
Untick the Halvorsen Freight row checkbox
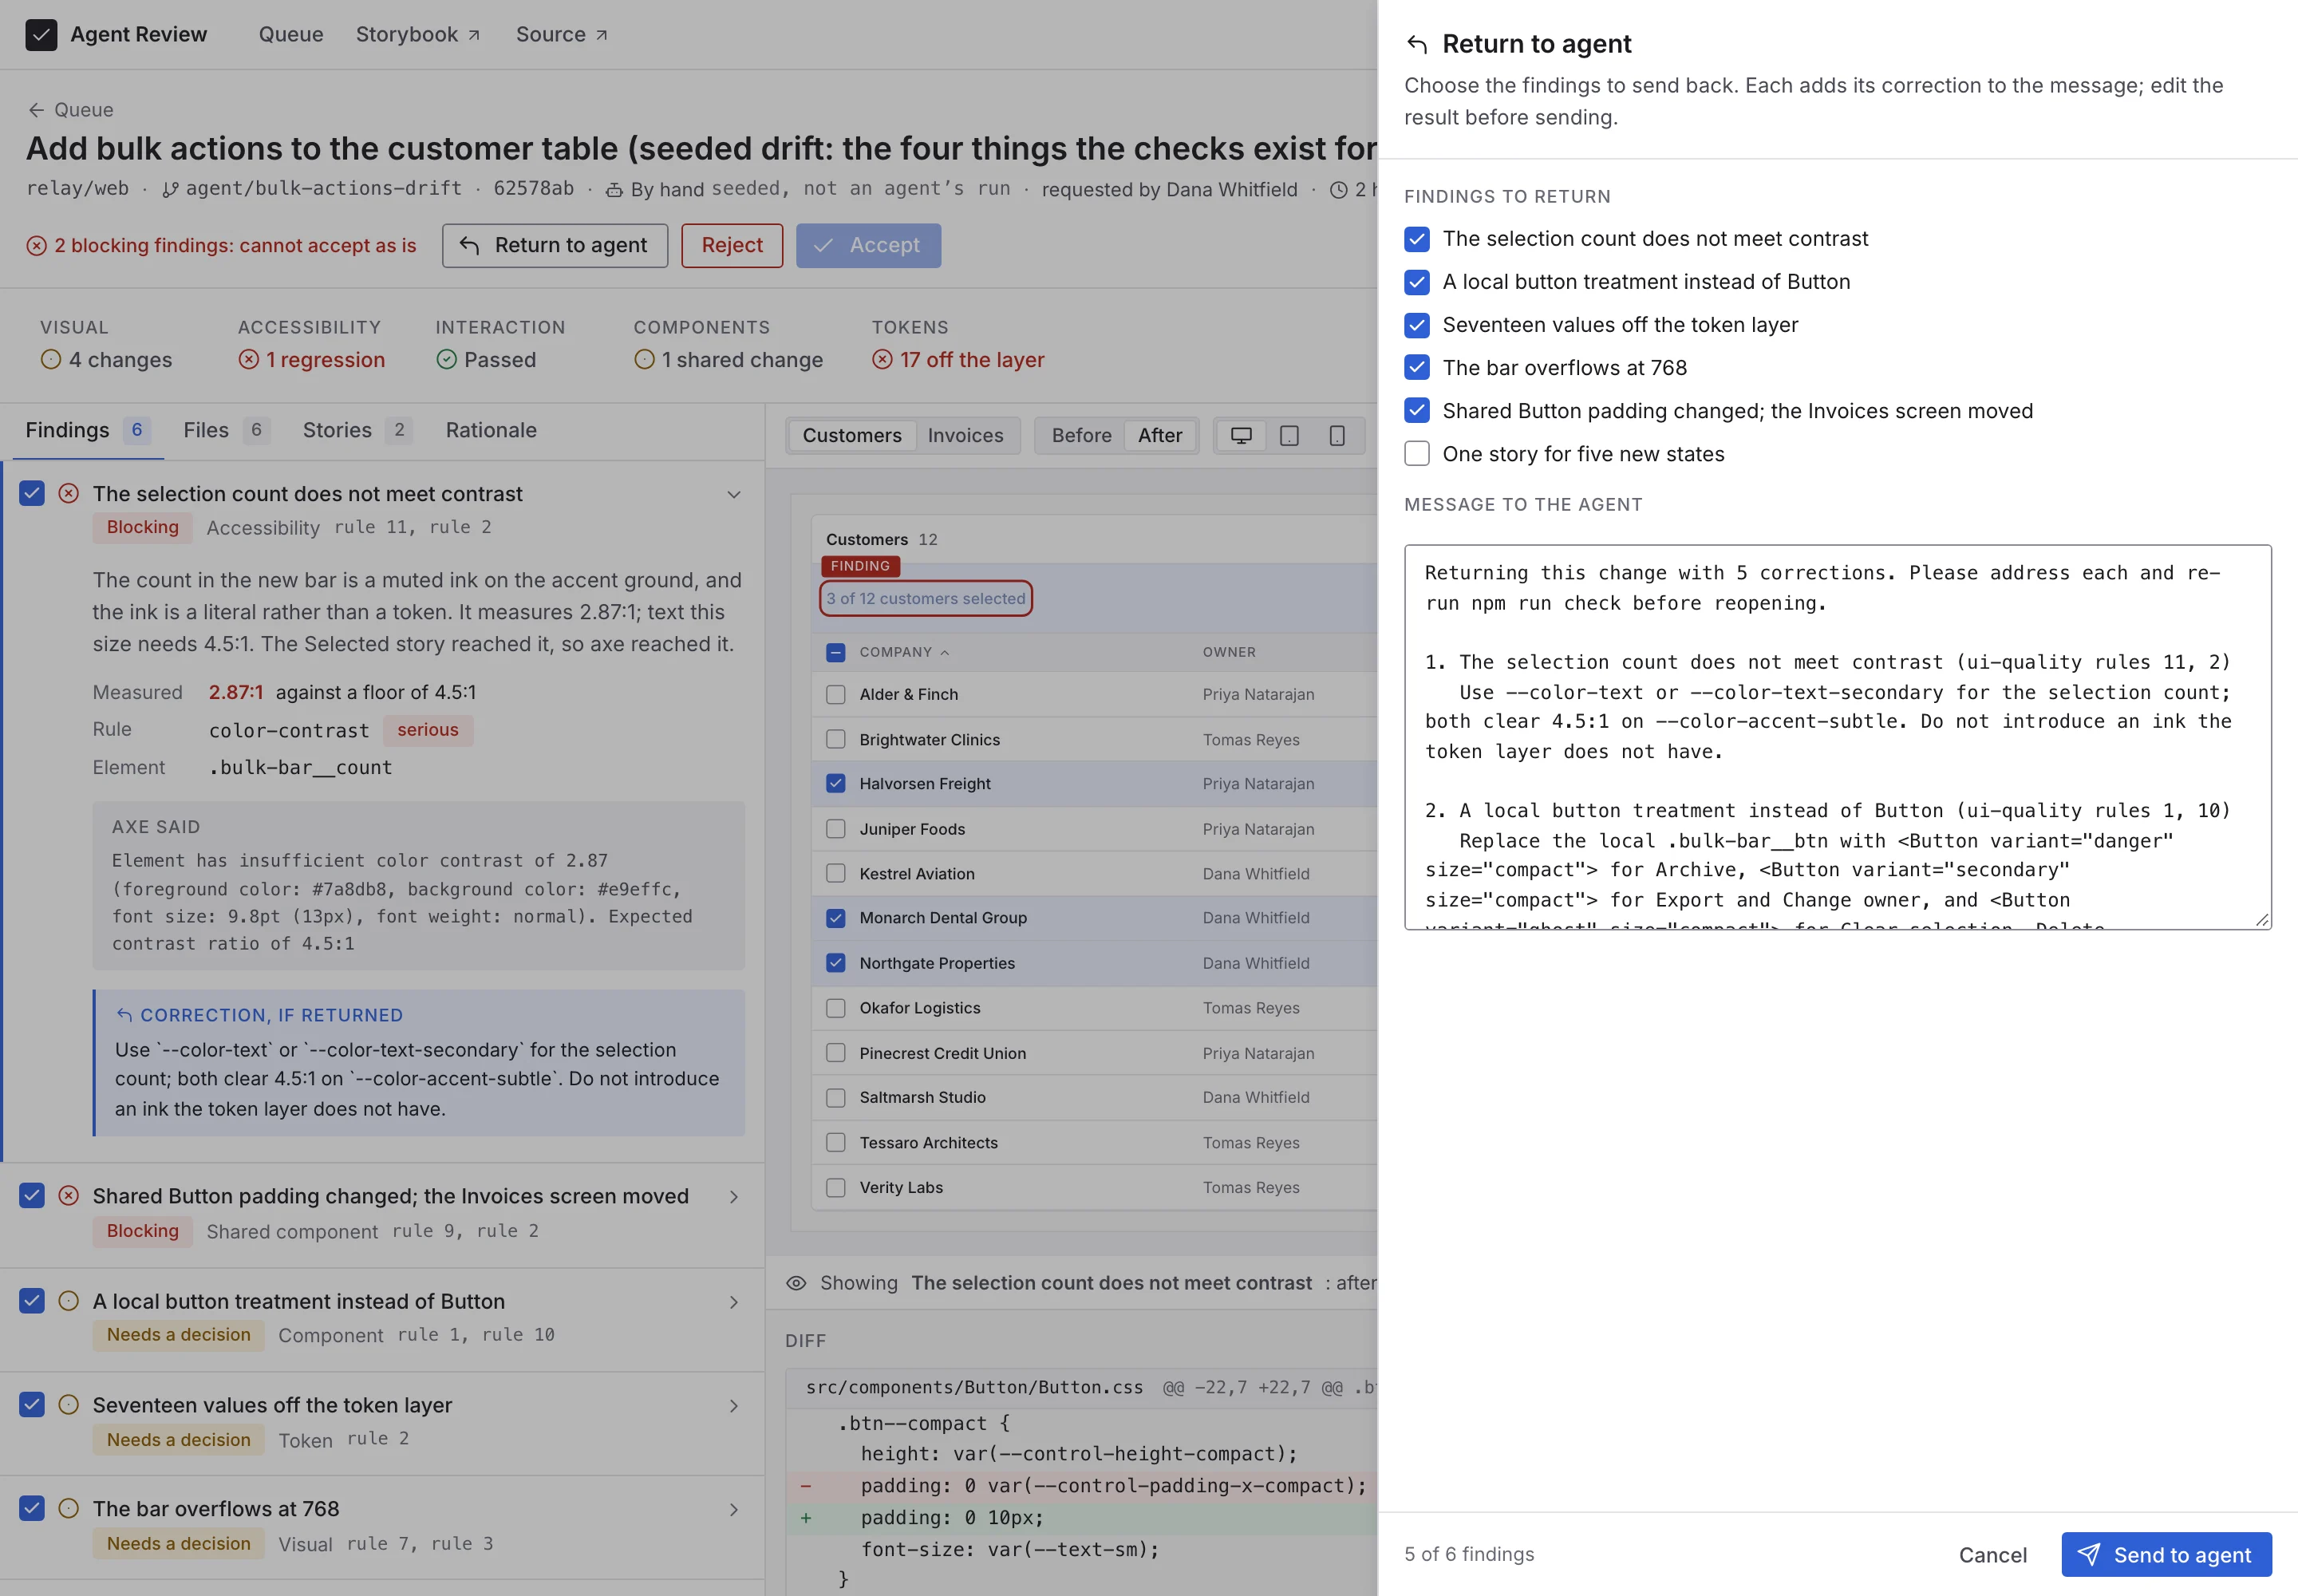point(836,784)
